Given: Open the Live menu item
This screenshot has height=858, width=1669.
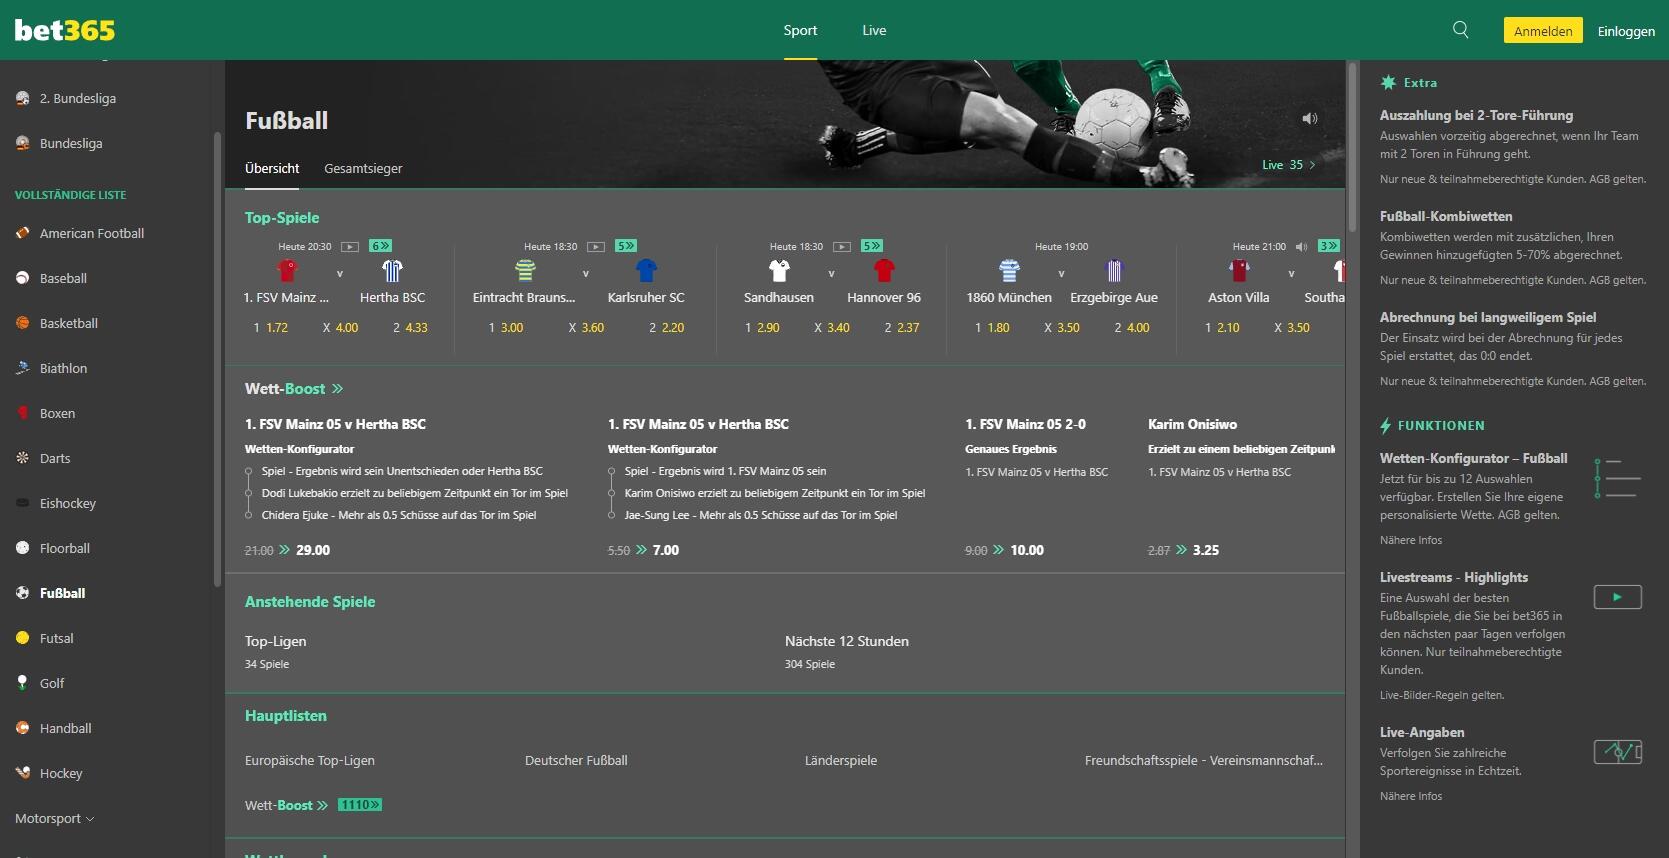Looking at the screenshot, I should 874,30.
